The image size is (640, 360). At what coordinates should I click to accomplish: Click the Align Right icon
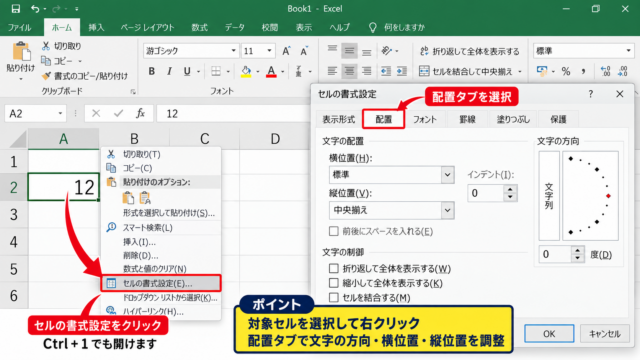click(x=367, y=71)
